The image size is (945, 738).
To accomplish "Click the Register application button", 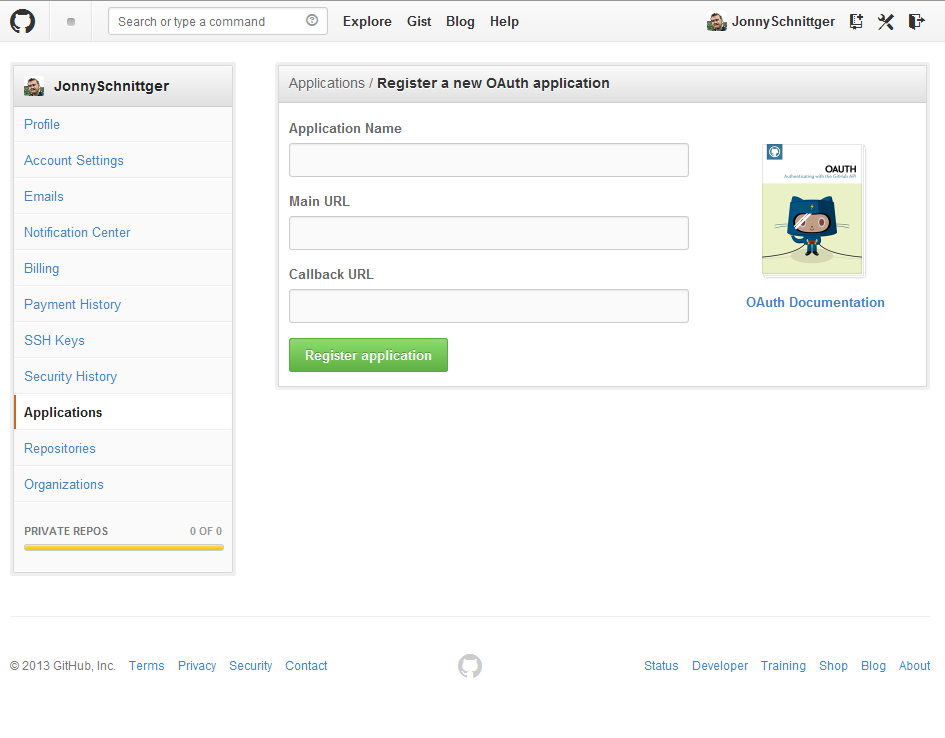I will [x=368, y=355].
